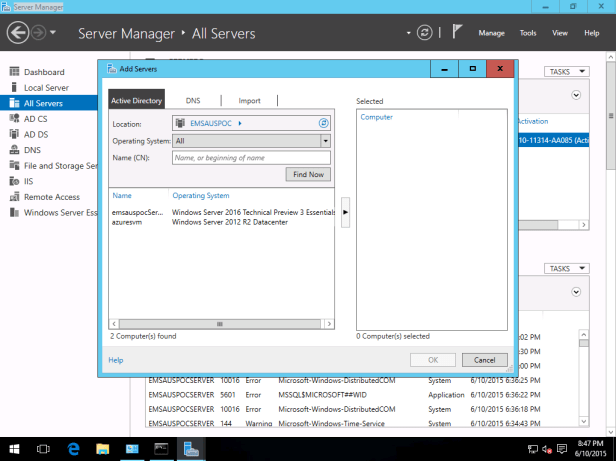Click the back navigation arrow in Server Manager
Viewport: 616px width, 461px height.
point(17,33)
